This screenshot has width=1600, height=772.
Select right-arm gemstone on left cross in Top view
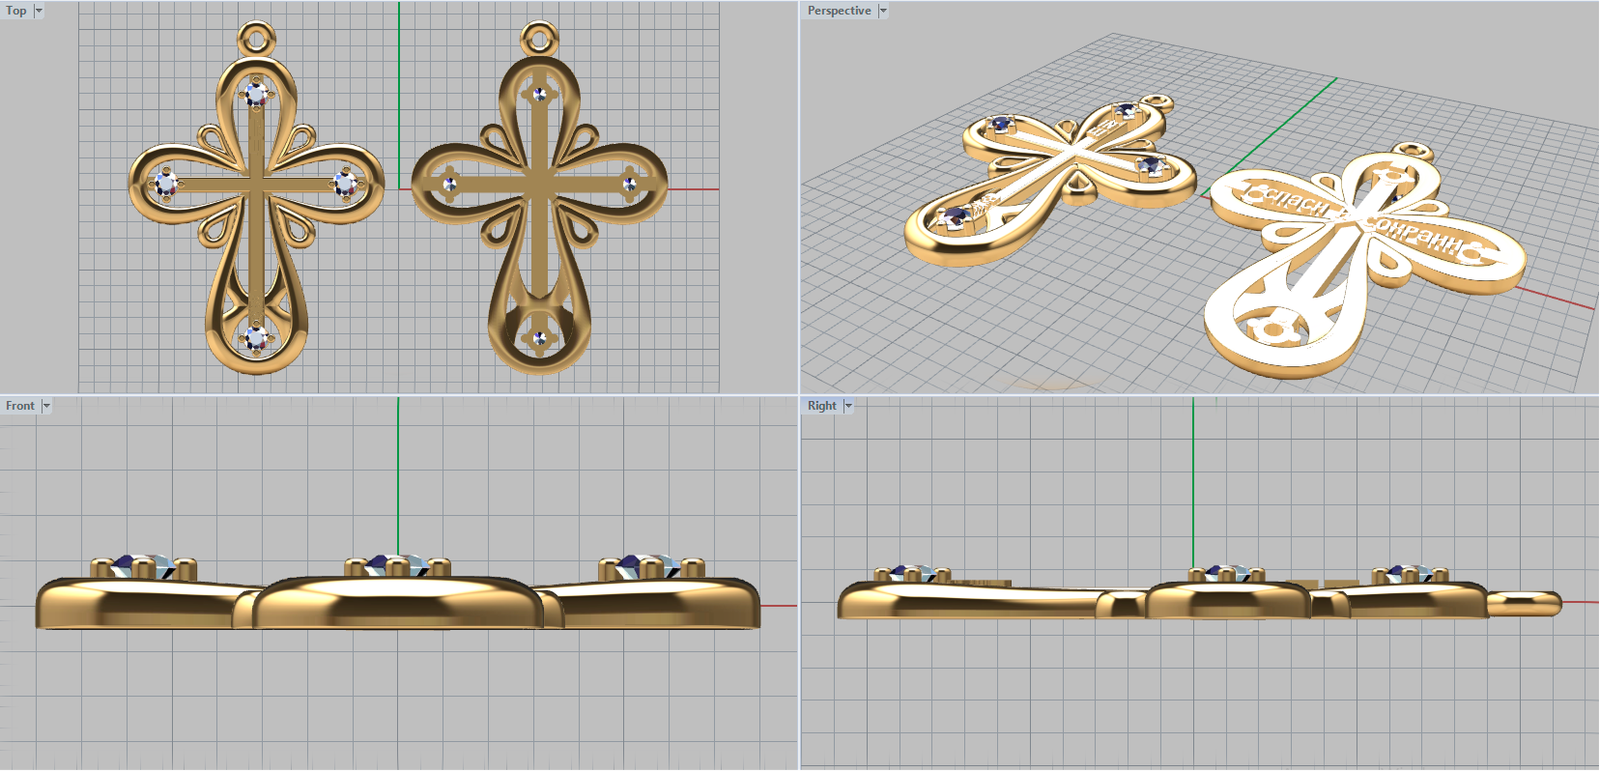pos(345,183)
